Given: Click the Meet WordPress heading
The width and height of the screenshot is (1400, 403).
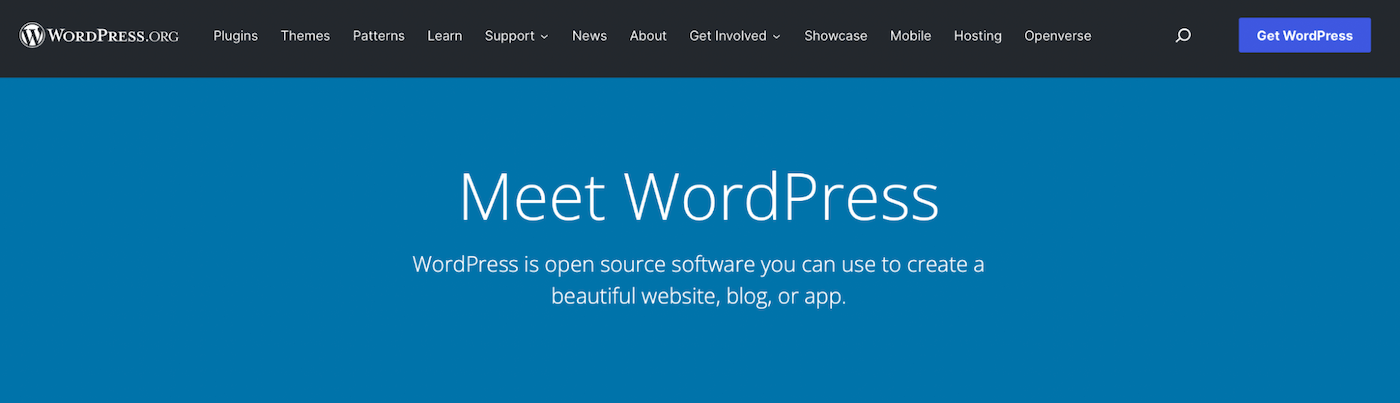Looking at the screenshot, I should click(699, 197).
